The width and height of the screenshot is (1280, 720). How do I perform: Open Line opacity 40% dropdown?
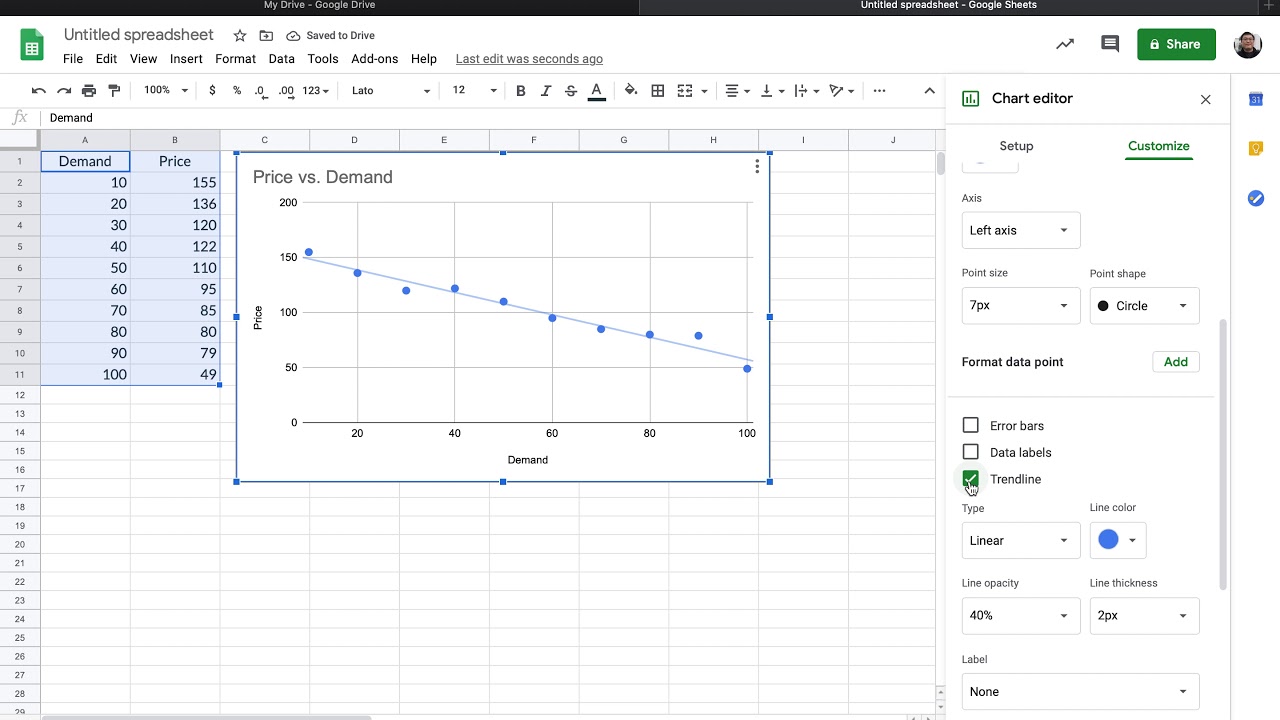[1020, 615]
